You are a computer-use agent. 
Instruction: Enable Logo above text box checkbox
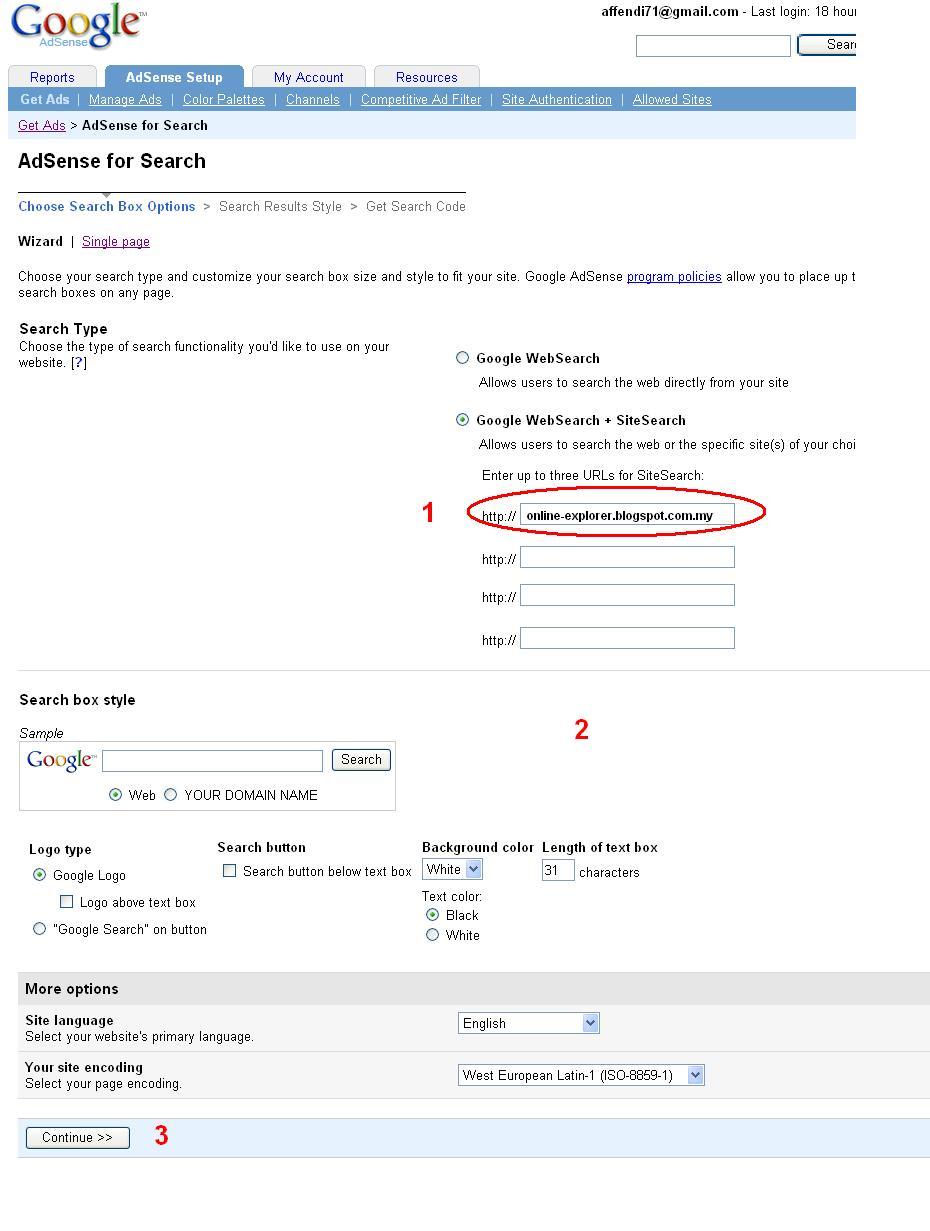(67, 902)
